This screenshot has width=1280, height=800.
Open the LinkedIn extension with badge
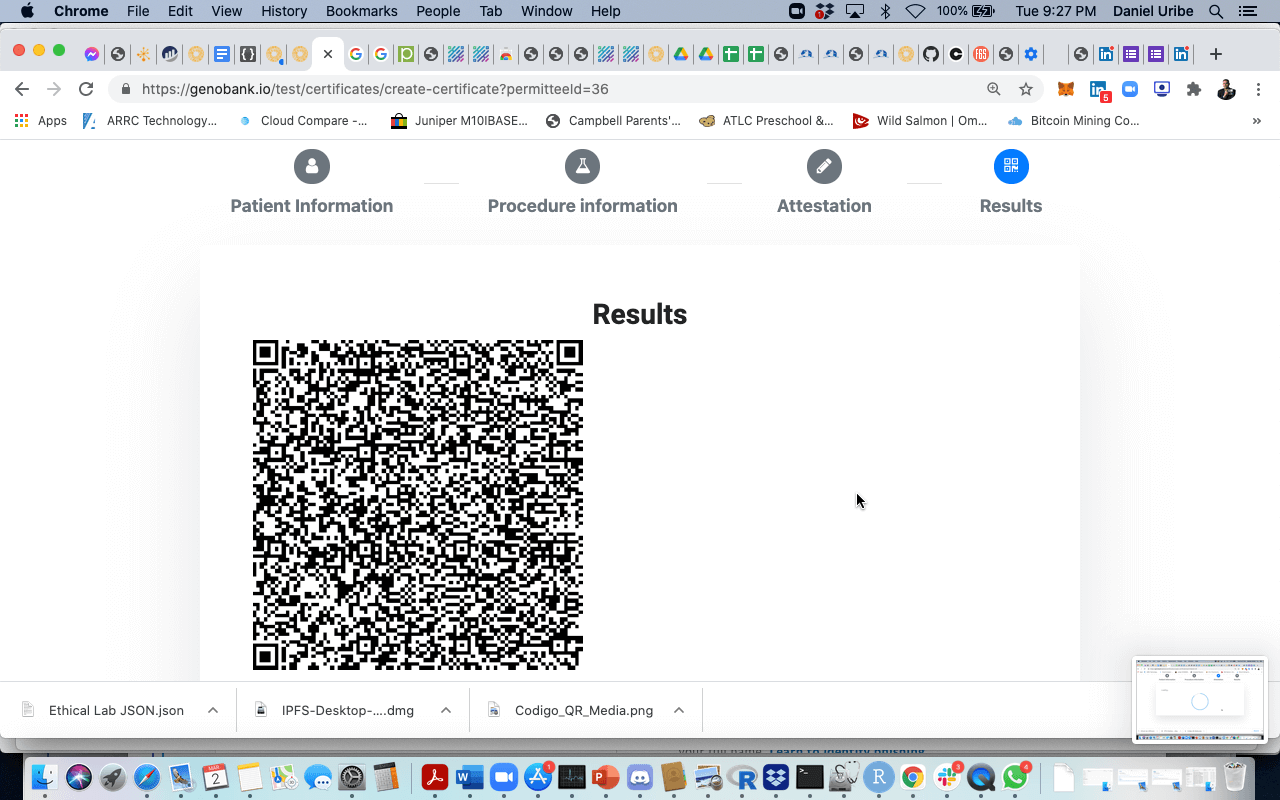point(1099,90)
